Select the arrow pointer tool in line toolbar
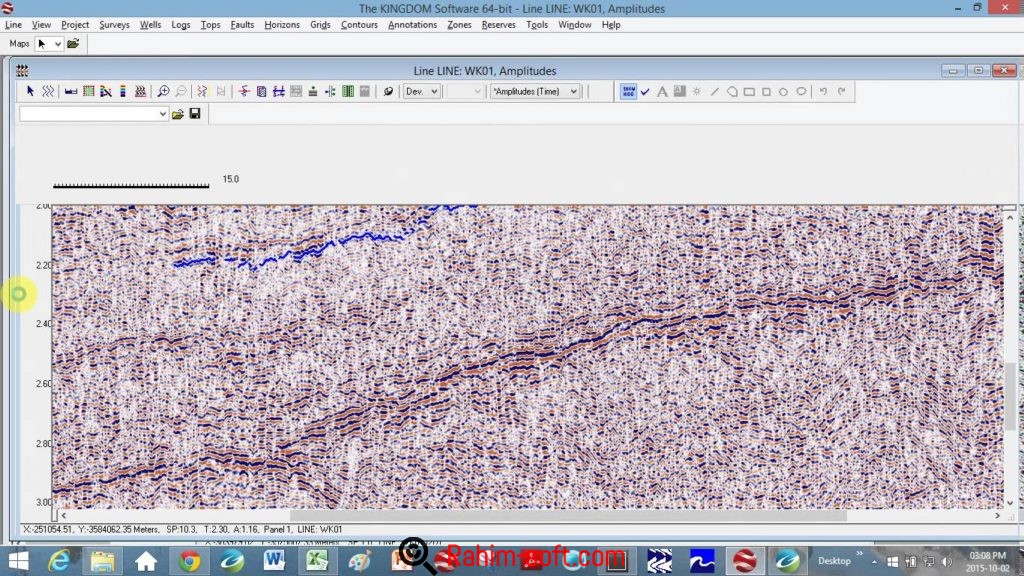The height and width of the screenshot is (576, 1024). click(x=30, y=91)
